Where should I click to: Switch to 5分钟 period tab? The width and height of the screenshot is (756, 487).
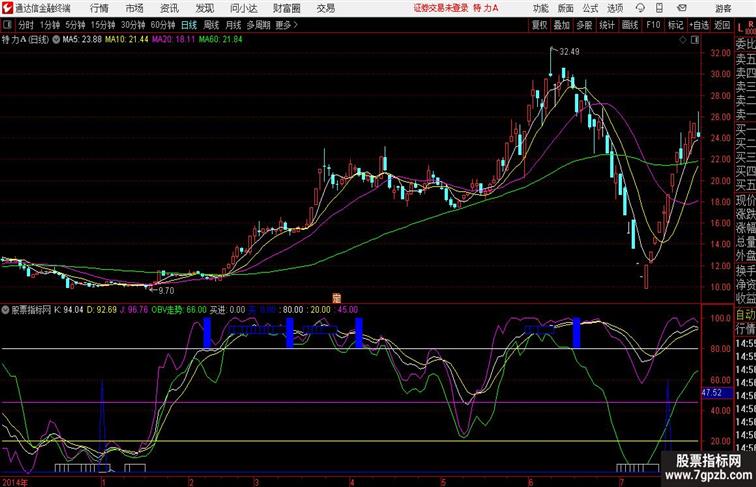coord(75,25)
